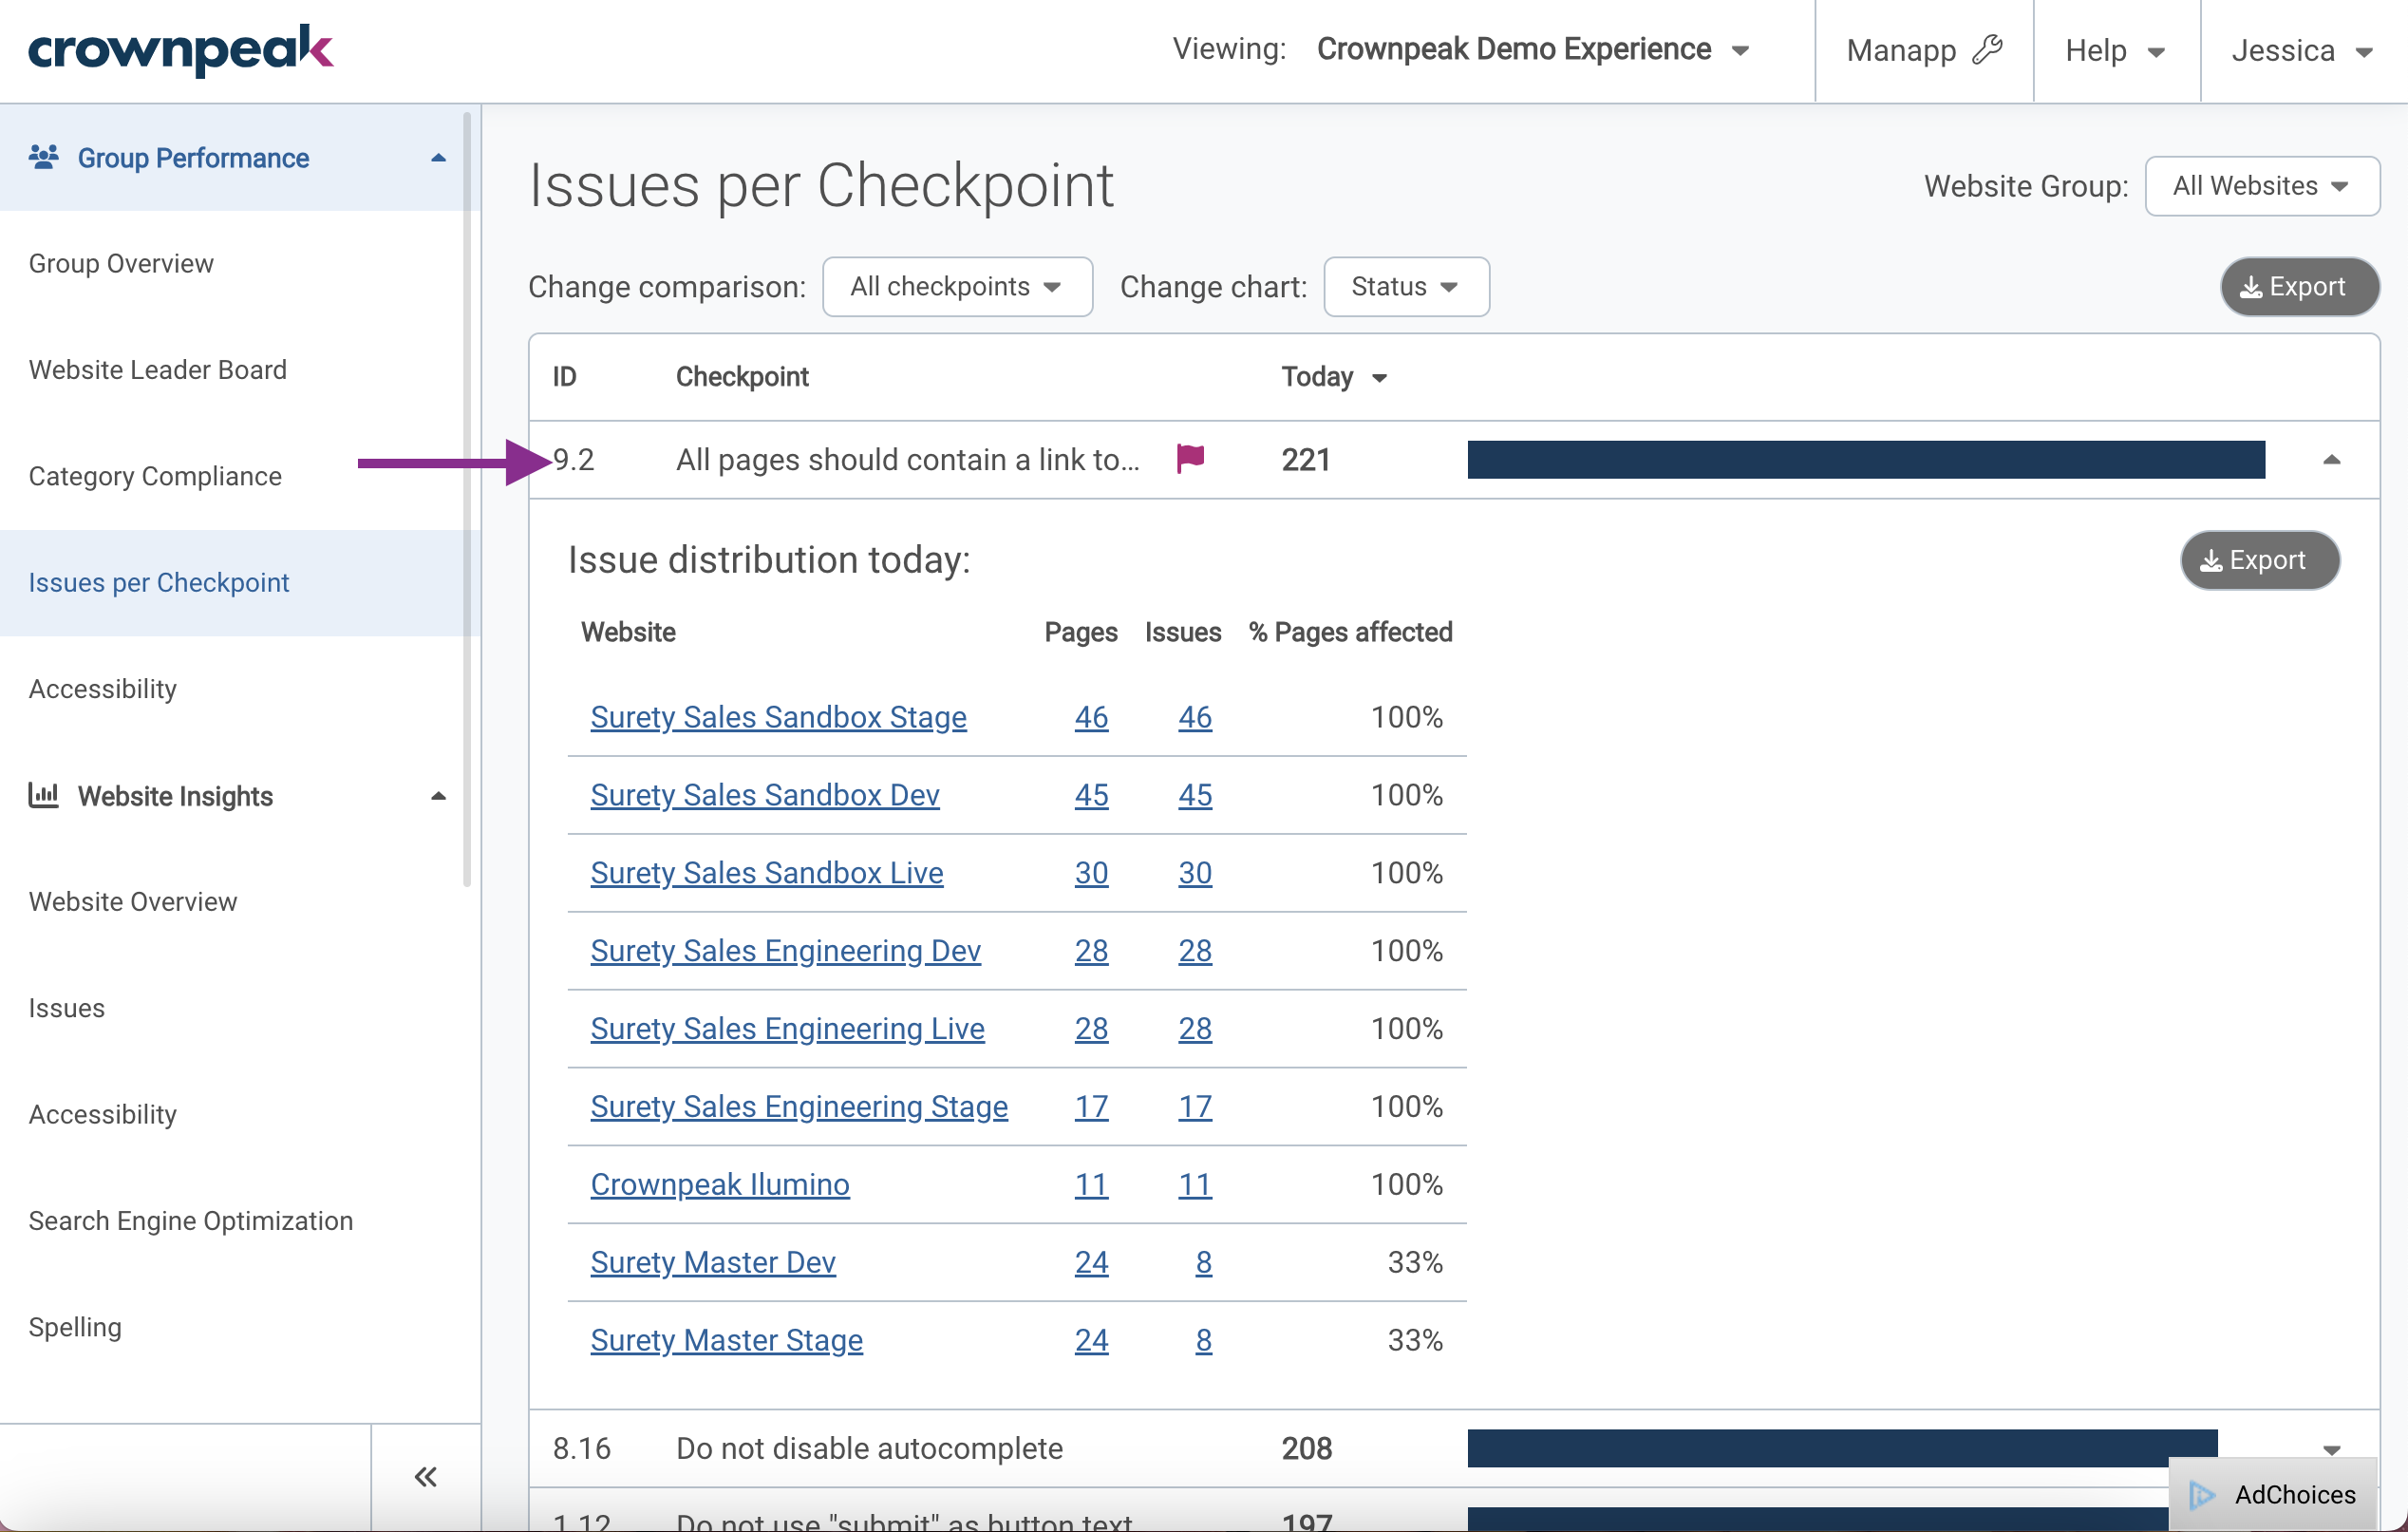The image size is (2408, 1532).
Task: Open Search Engine Optimization page
Action: pos(191,1221)
